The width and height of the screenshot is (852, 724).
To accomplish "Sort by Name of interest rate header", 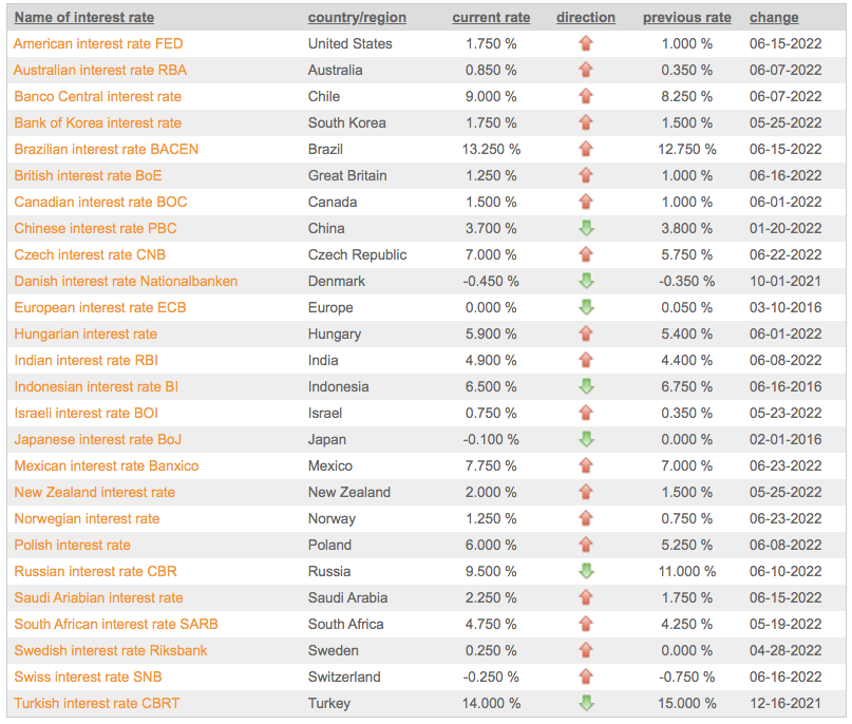I will [84, 17].
